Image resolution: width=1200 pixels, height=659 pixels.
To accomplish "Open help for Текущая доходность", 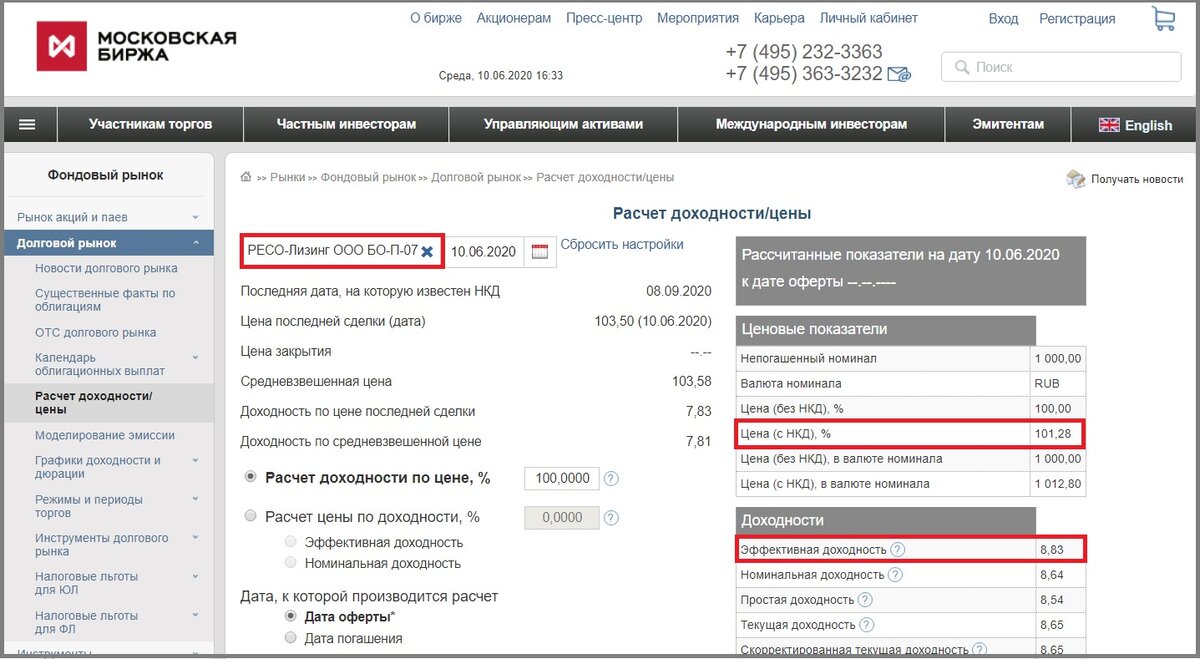I will pos(866,625).
